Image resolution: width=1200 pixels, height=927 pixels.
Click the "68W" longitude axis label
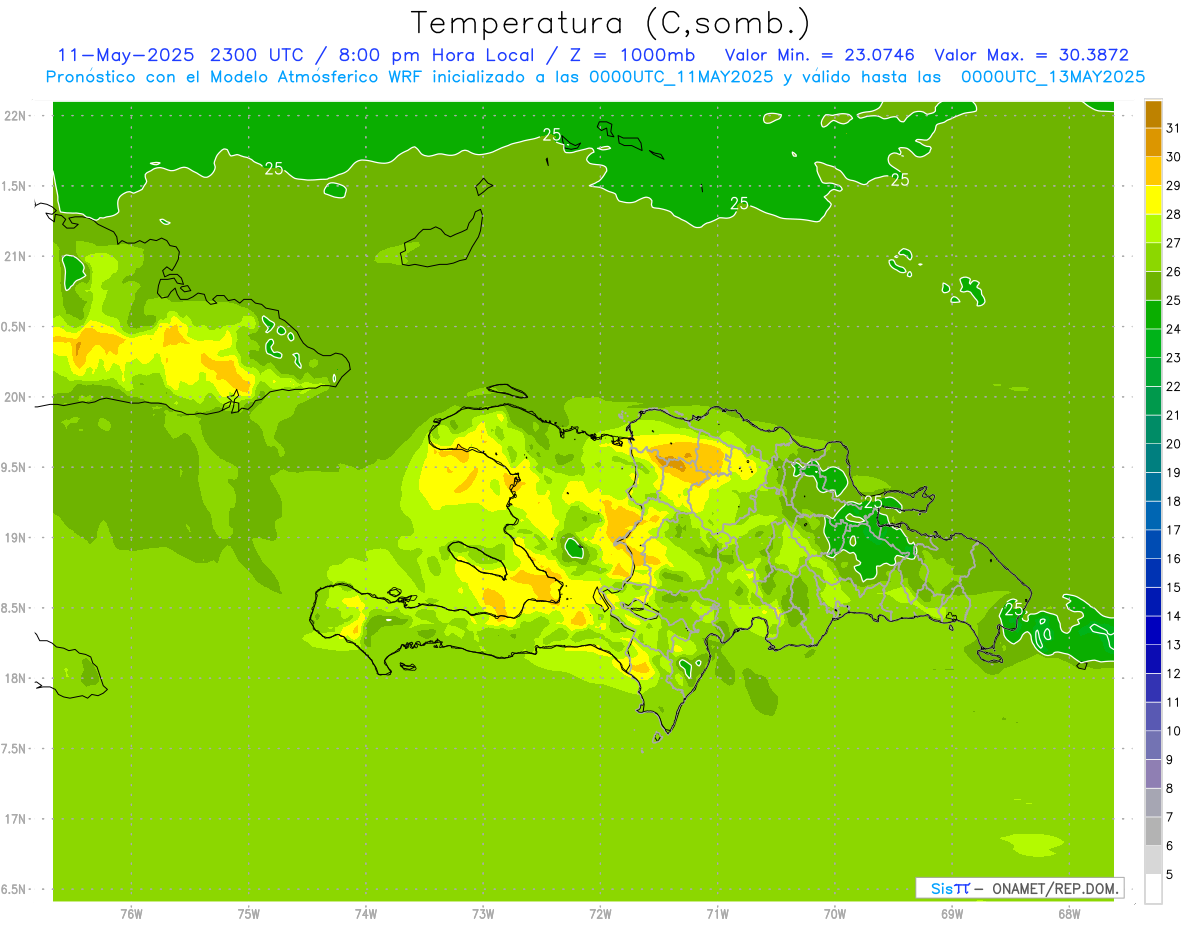pyautogui.click(x=1068, y=913)
